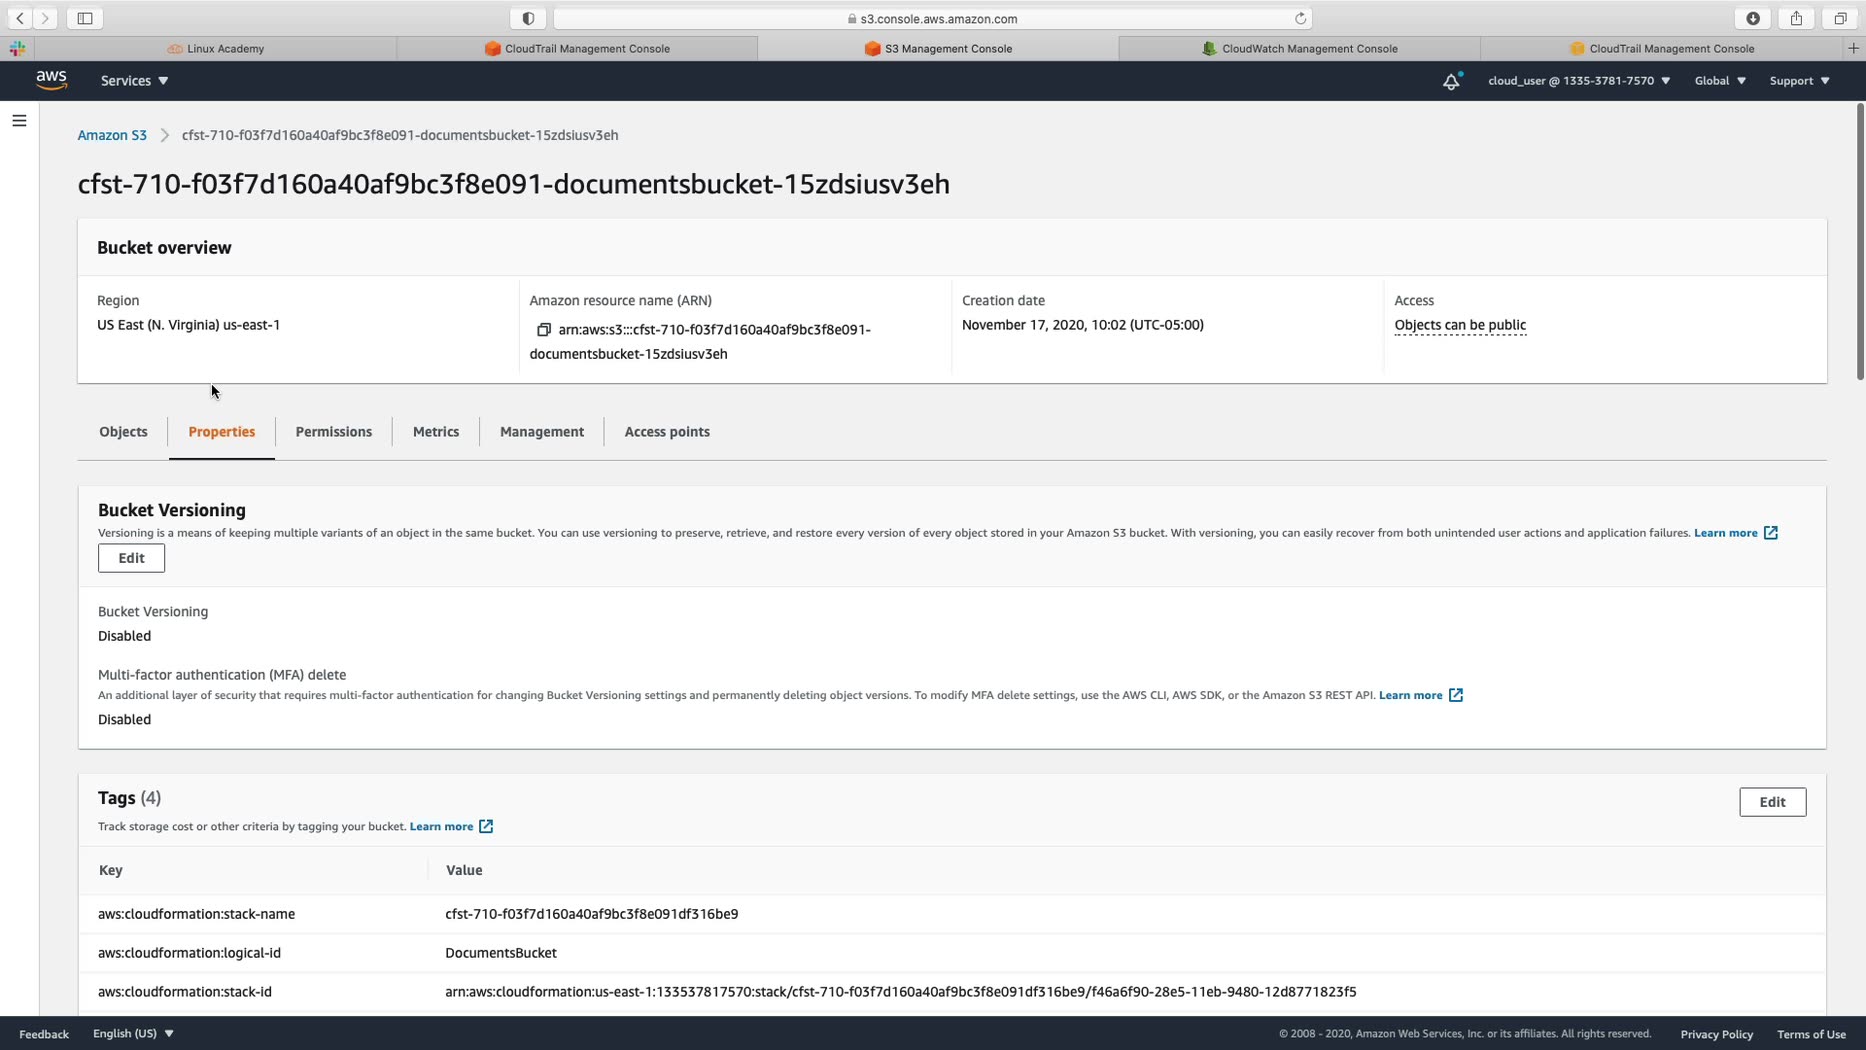Open the Management tab
This screenshot has height=1050, width=1866.
(x=541, y=432)
